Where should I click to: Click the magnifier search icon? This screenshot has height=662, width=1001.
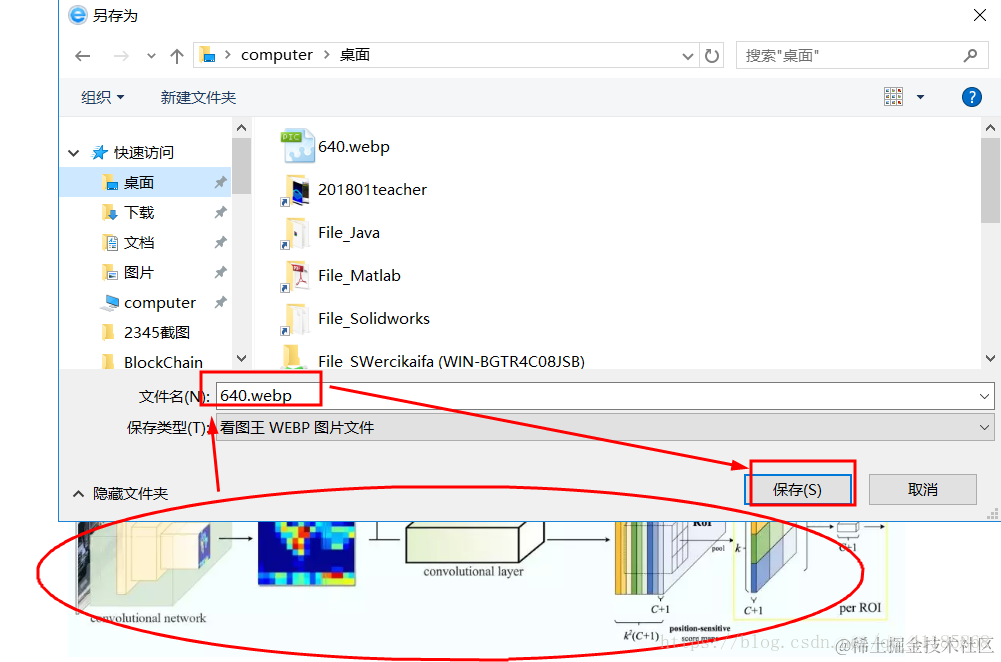coord(970,56)
